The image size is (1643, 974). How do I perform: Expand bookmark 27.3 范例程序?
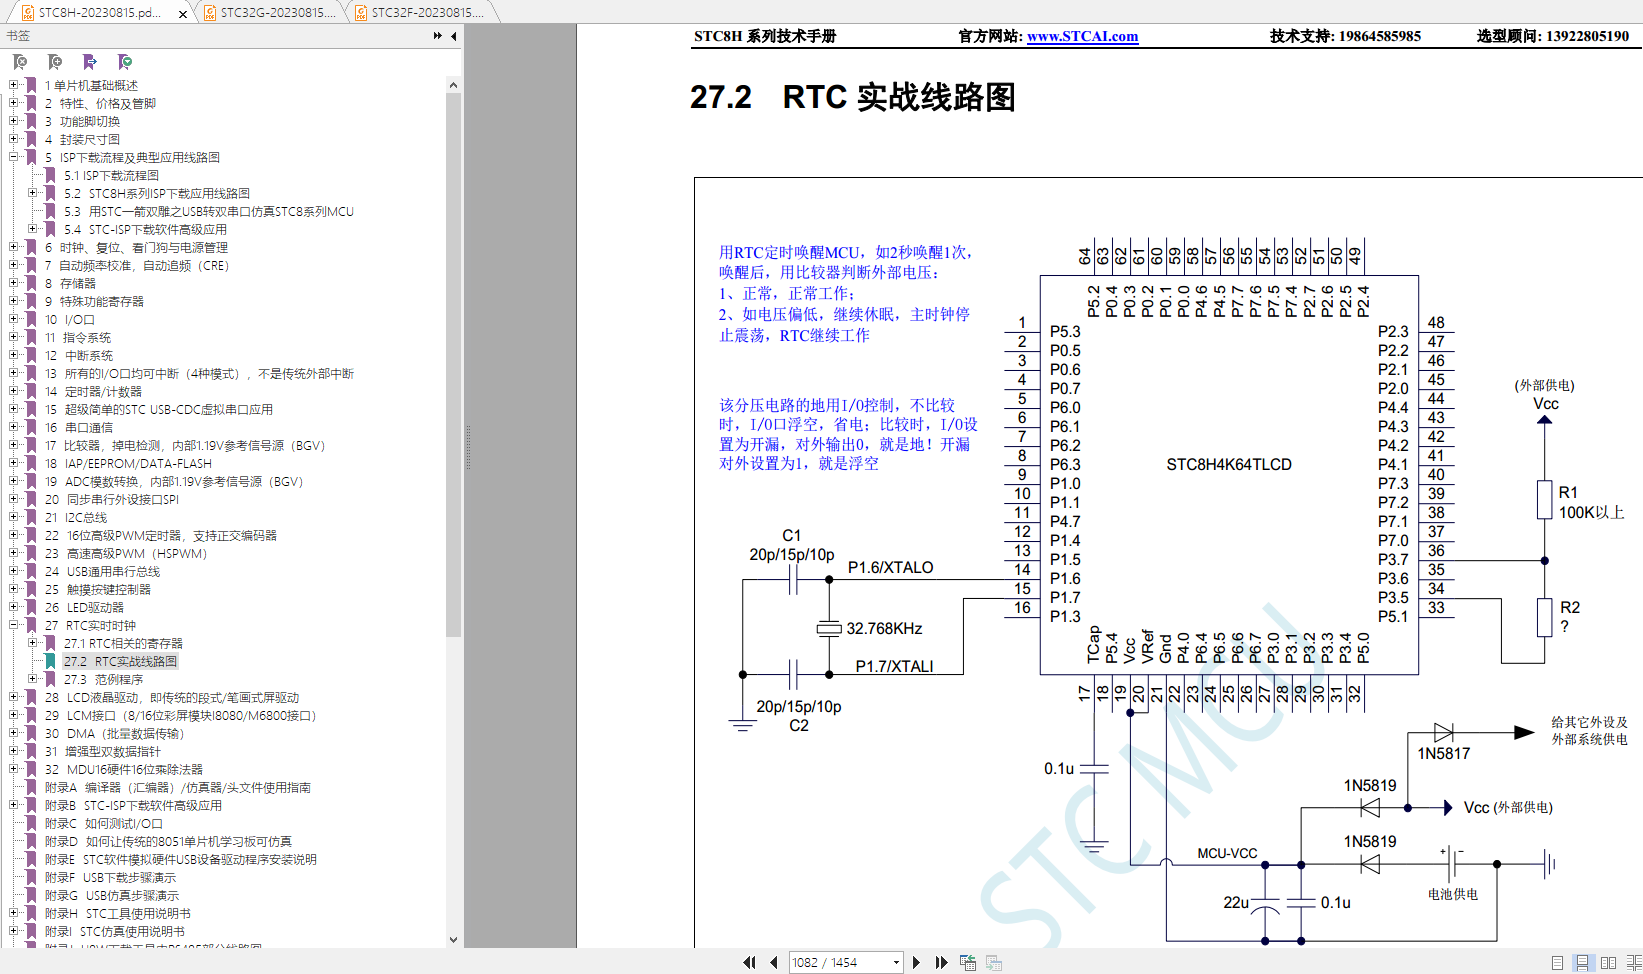coord(33,679)
